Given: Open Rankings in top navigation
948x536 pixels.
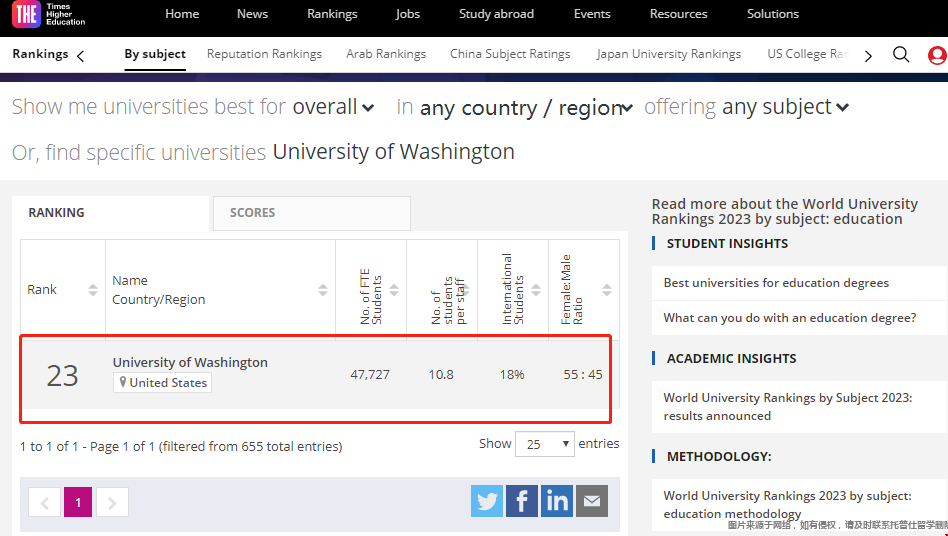Looking at the screenshot, I should (x=332, y=14).
